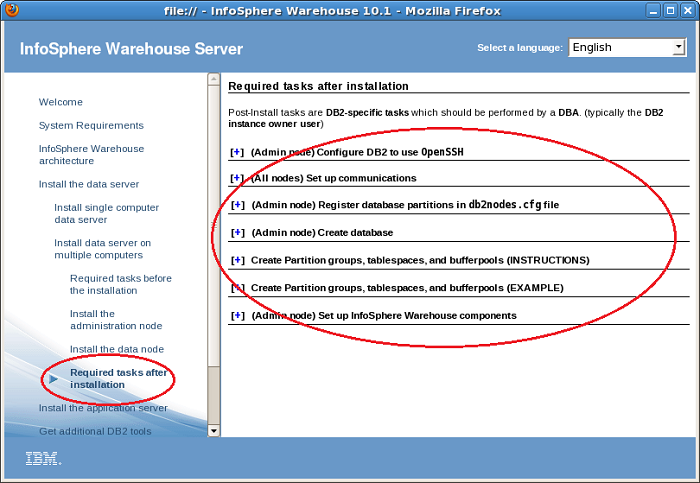Click the InfoSphere Warehouse Server title
This screenshot has height=483, width=700.
pos(131,49)
